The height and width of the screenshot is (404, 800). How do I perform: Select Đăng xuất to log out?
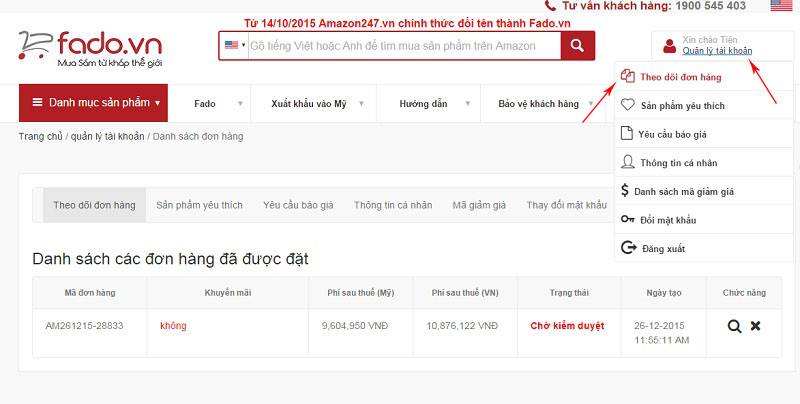(x=676, y=248)
